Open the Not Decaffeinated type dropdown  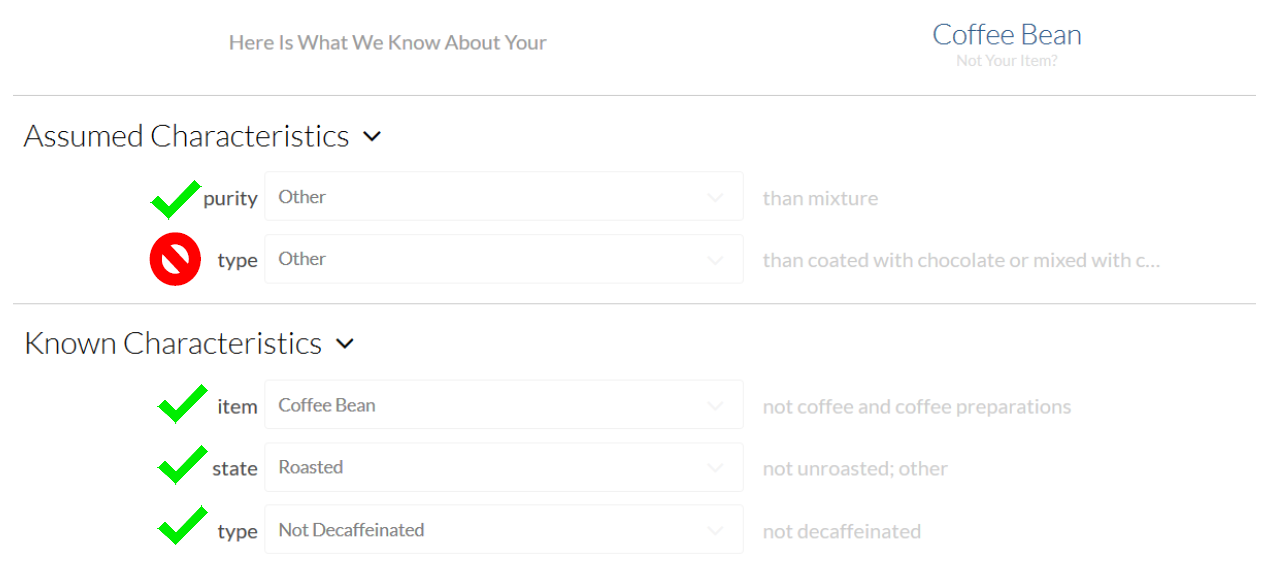pyautogui.click(x=504, y=530)
